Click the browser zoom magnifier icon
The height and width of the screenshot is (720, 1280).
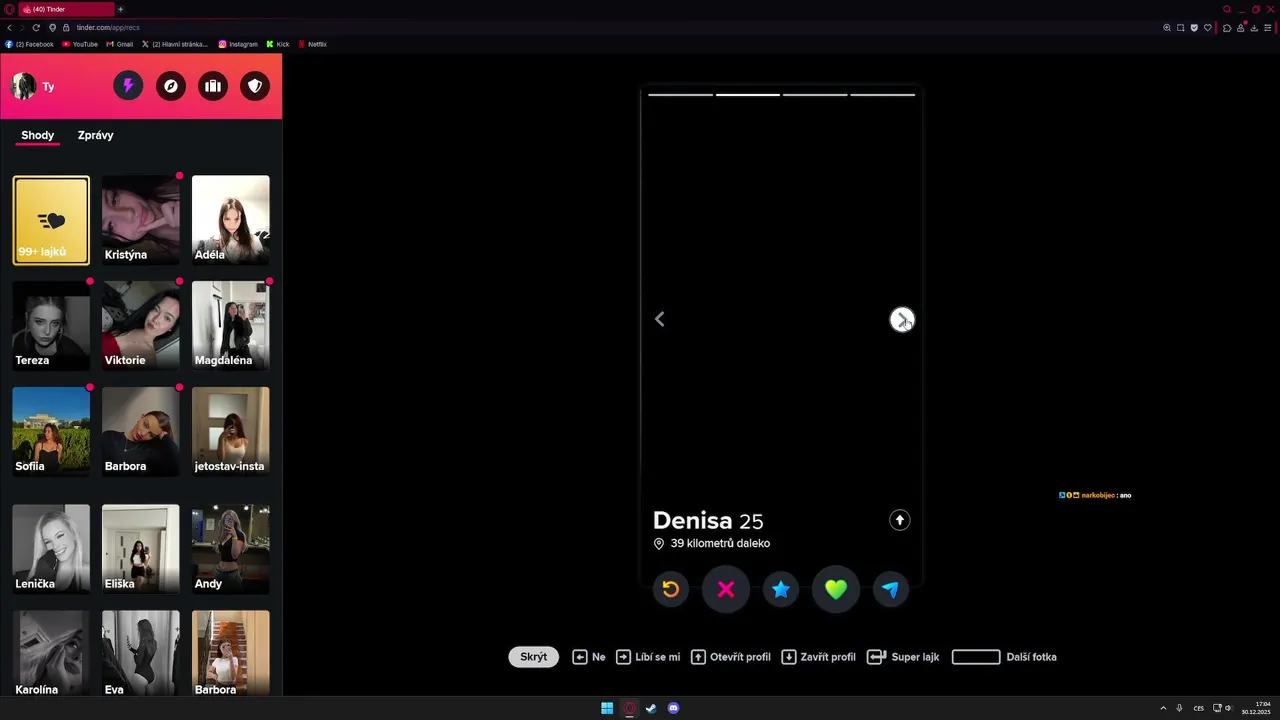click(x=1167, y=28)
